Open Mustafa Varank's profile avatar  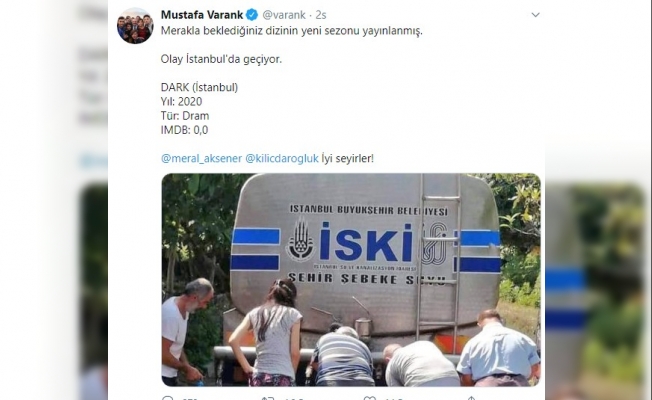[x=135, y=26]
